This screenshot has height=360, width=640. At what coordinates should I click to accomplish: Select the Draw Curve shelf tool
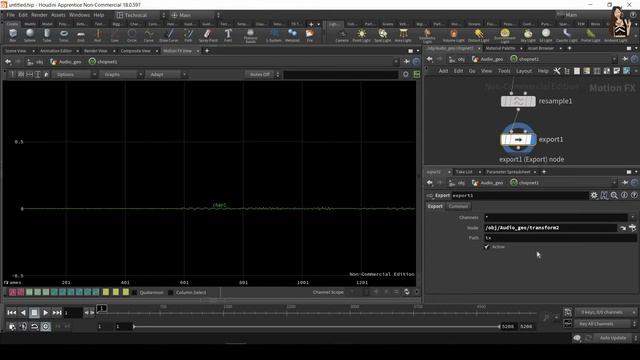pyautogui.click(x=169, y=35)
